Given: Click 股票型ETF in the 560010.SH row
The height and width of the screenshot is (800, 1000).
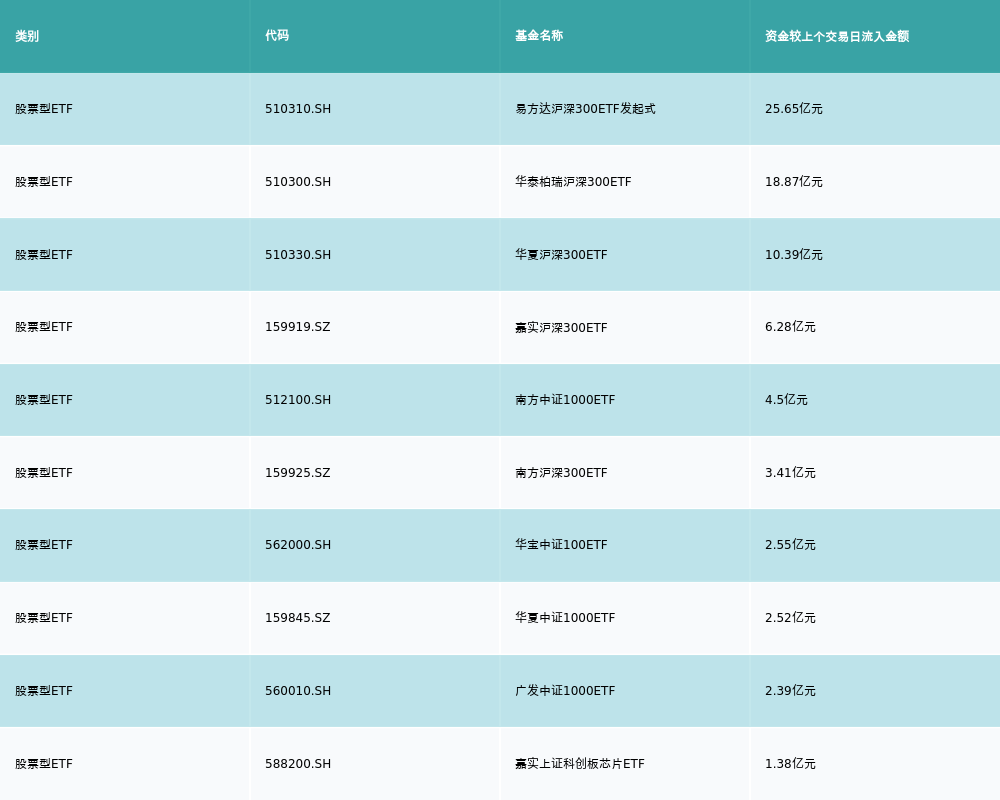Looking at the screenshot, I should pos(44,691).
